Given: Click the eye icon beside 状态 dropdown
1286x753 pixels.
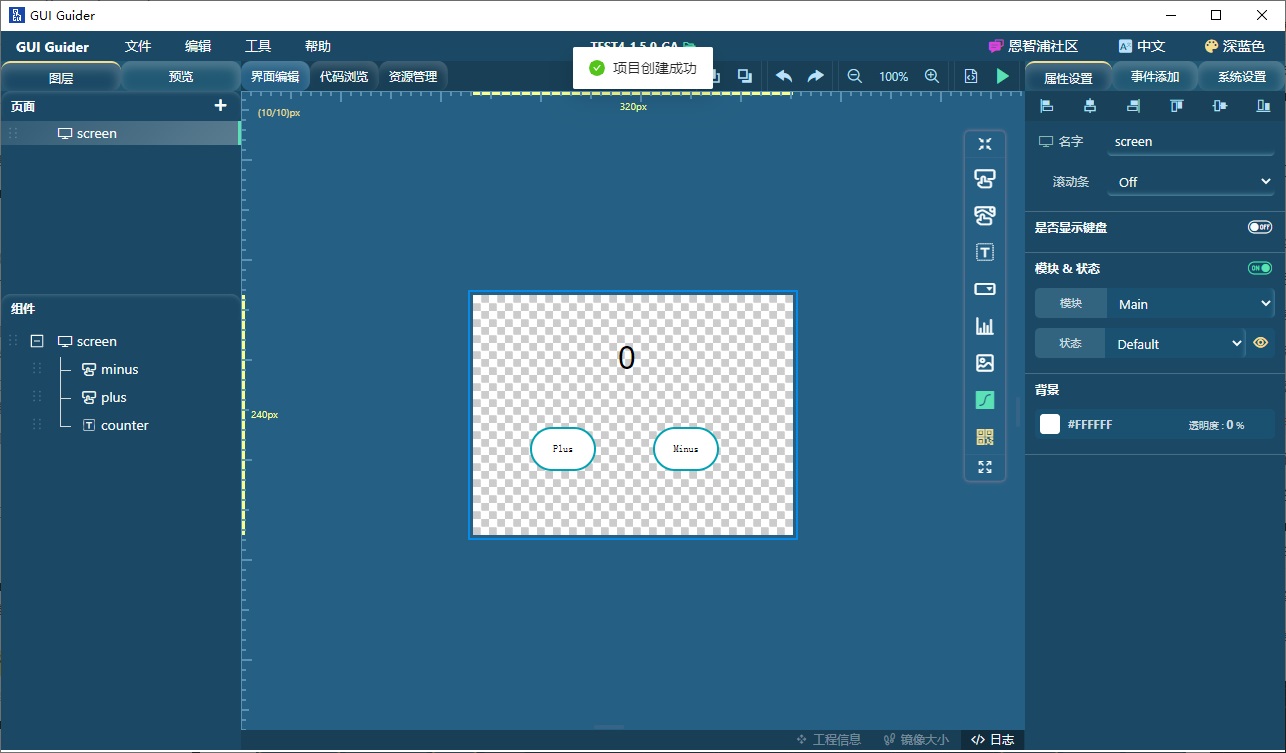Looking at the screenshot, I should (x=1260, y=343).
